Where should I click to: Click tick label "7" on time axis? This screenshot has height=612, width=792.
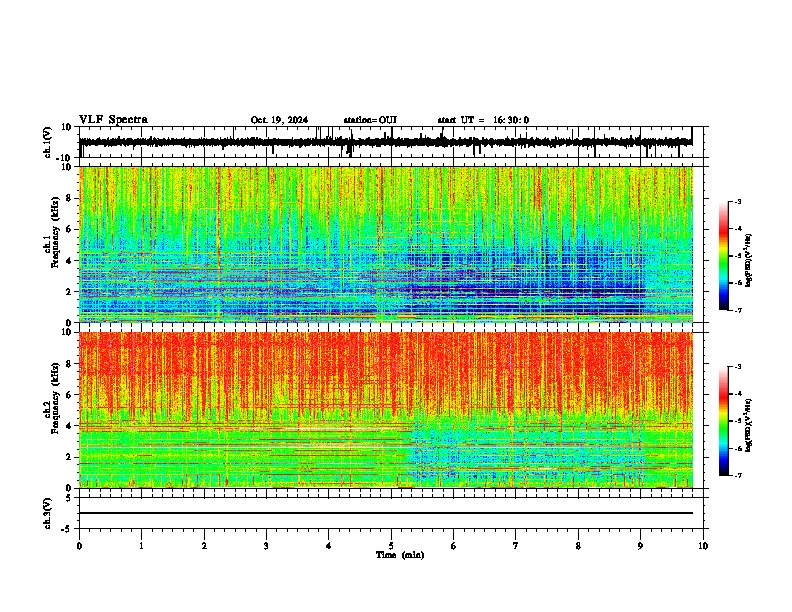516,546
